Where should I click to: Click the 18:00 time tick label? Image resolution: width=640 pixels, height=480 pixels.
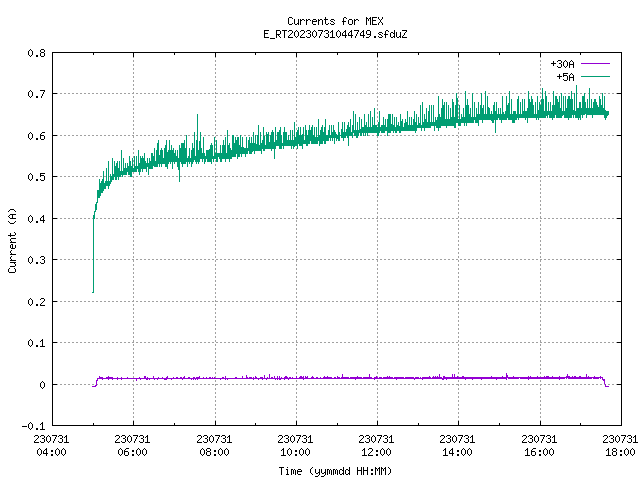pos(620,452)
